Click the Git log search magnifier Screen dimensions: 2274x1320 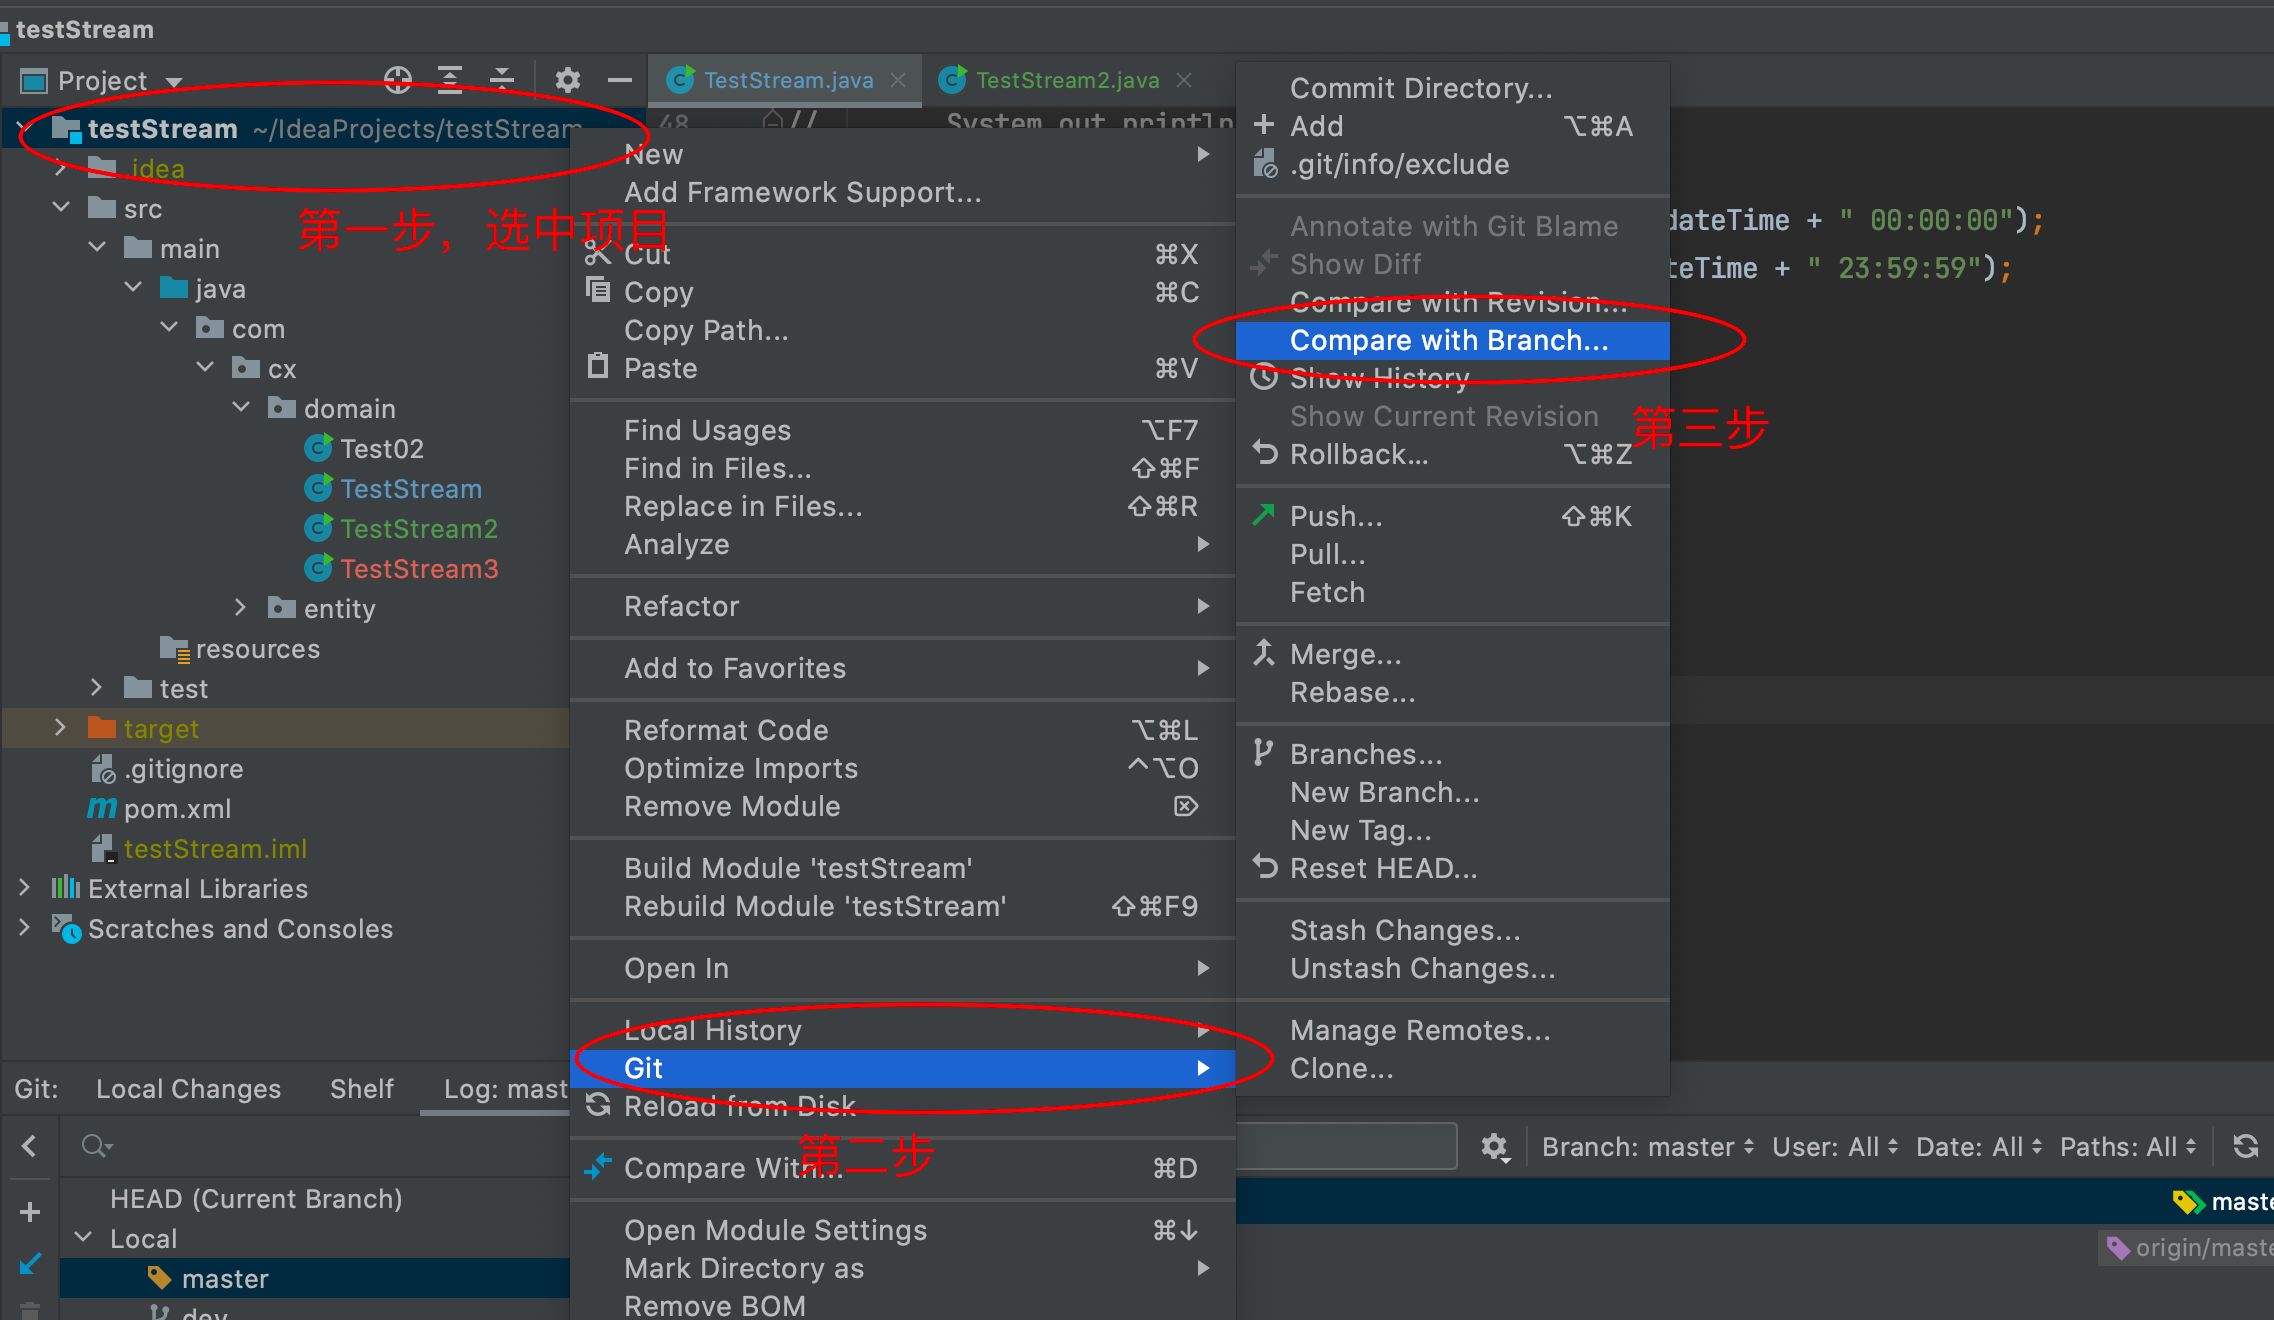pos(96,1146)
